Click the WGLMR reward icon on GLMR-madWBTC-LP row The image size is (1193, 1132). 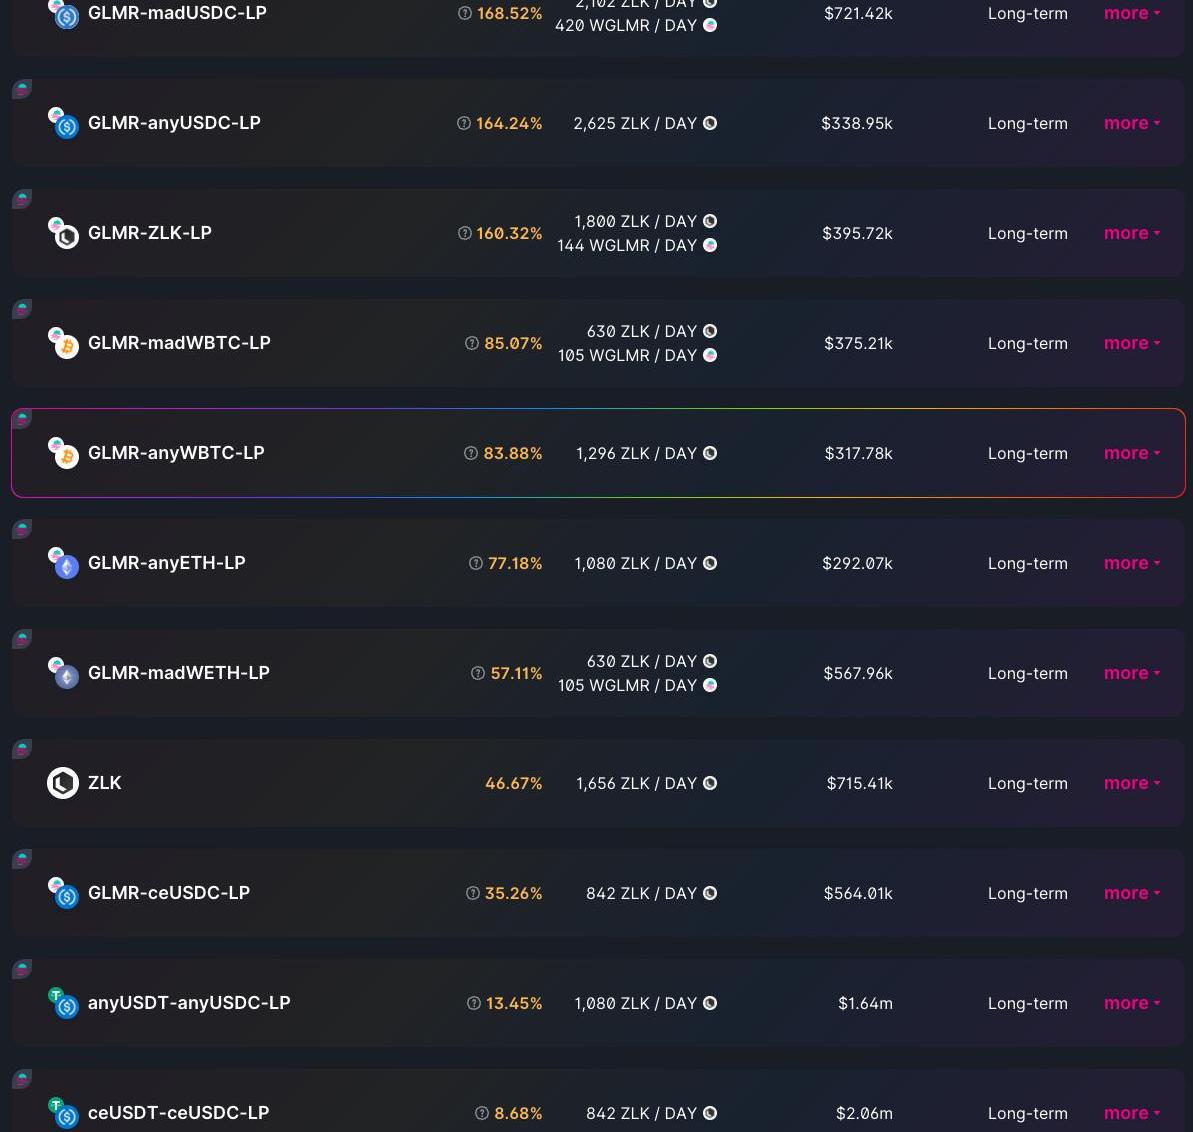(x=710, y=355)
